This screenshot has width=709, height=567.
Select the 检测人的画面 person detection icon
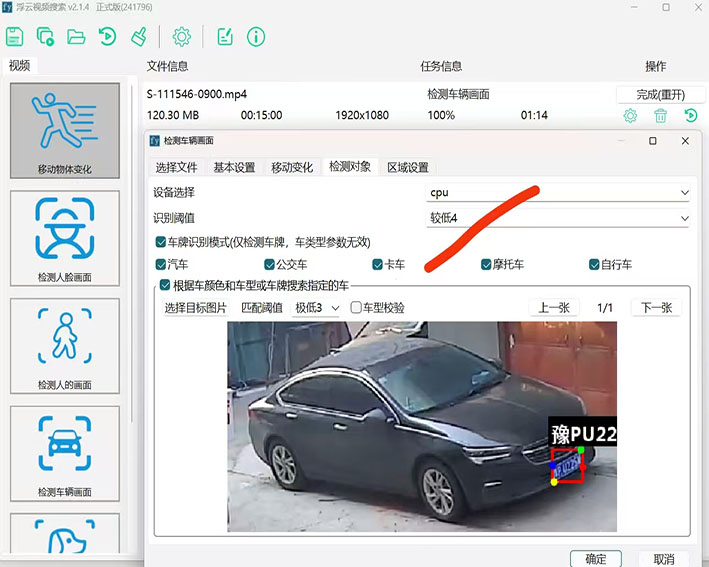65,345
